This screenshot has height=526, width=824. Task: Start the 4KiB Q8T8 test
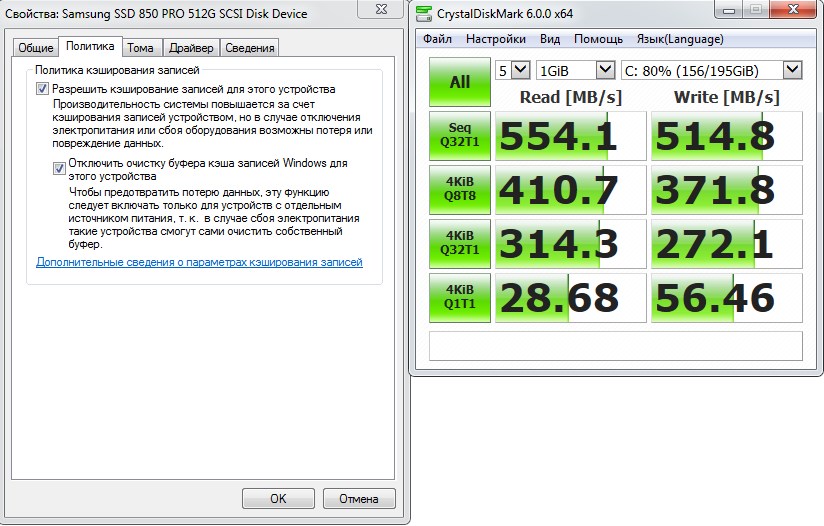[x=460, y=190]
